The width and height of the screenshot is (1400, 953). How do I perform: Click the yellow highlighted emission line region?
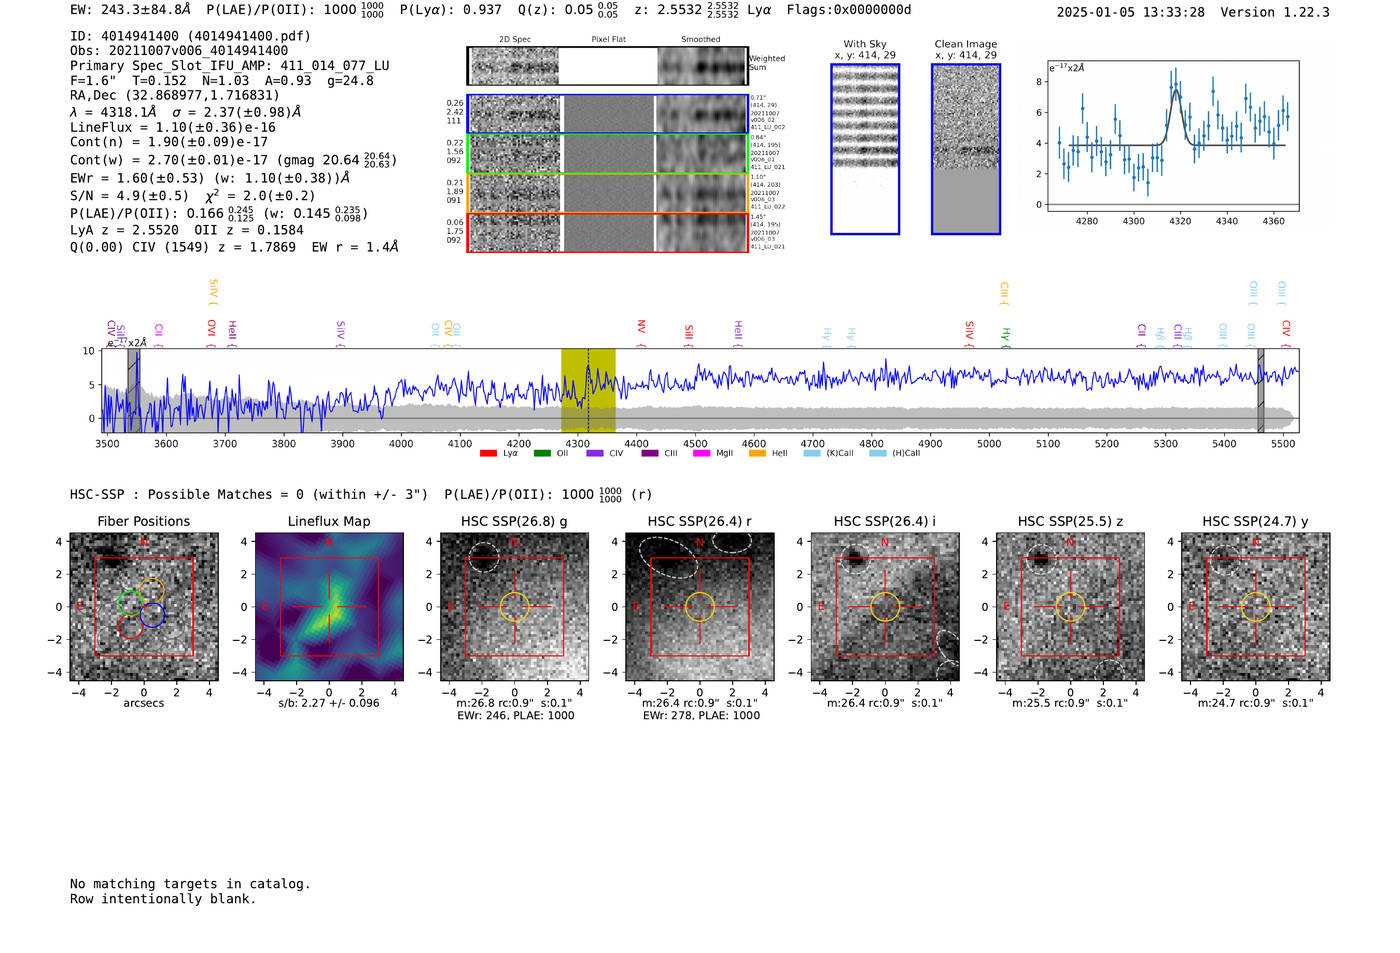pos(588,391)
